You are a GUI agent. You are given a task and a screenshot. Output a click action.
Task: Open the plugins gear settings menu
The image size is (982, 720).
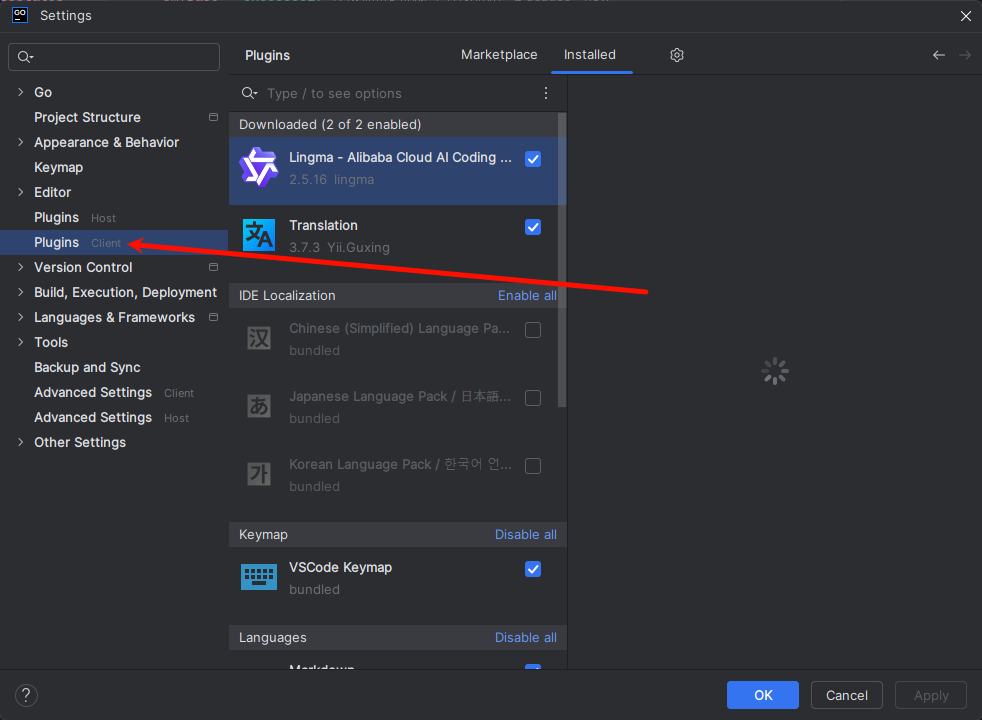676,55
